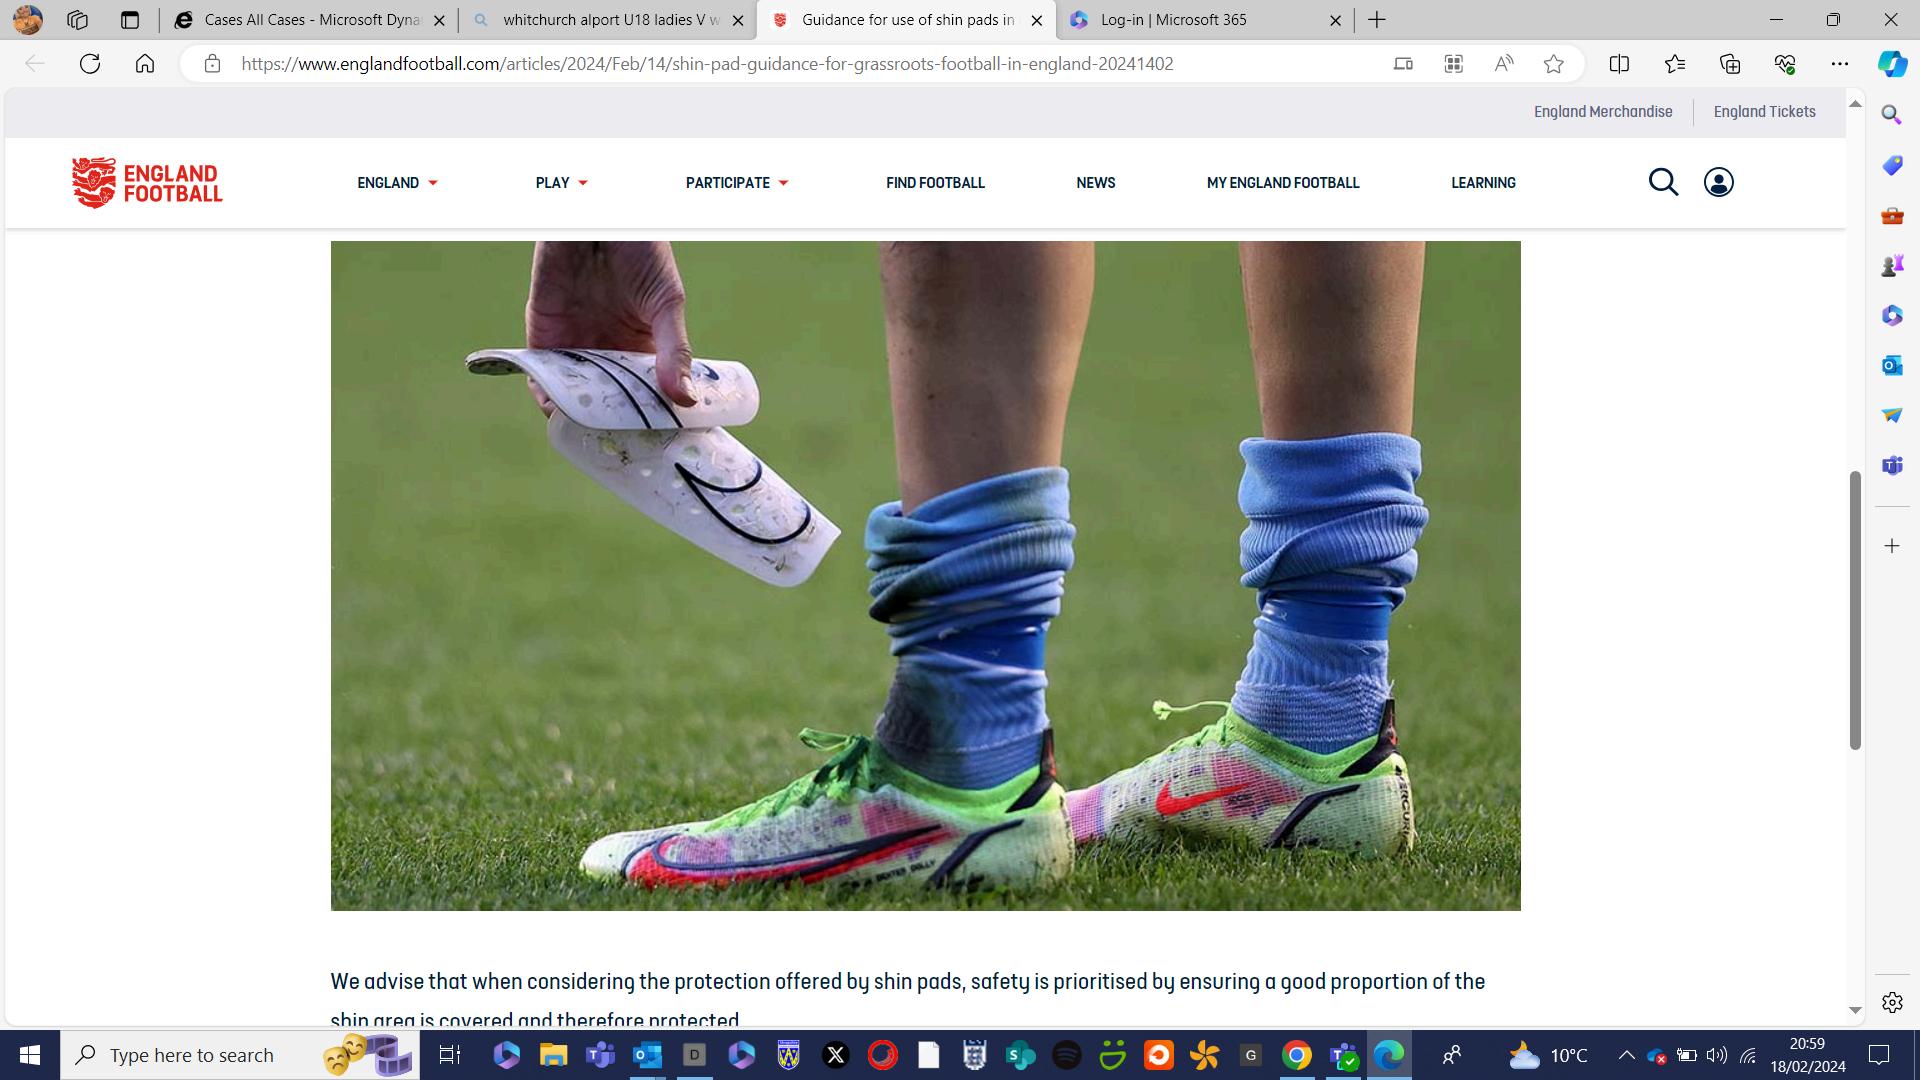This screenshot has width=1920, height=1080.
Task: Expand the PLAY navigation dropdown
Action: click(561, 183)
